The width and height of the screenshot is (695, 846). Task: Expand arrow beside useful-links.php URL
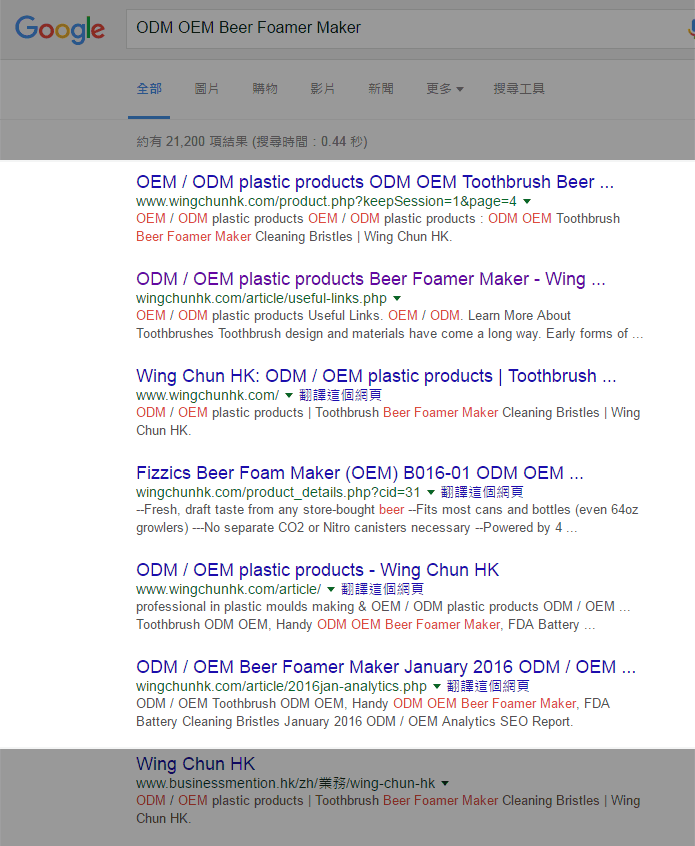[397, 298]
